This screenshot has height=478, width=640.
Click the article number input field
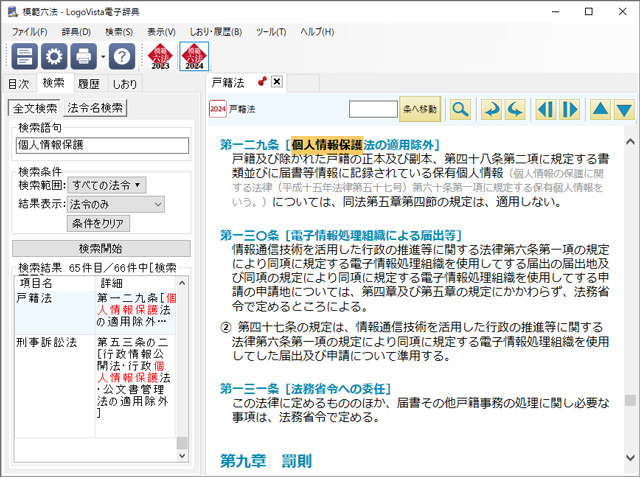coord(373,109)
